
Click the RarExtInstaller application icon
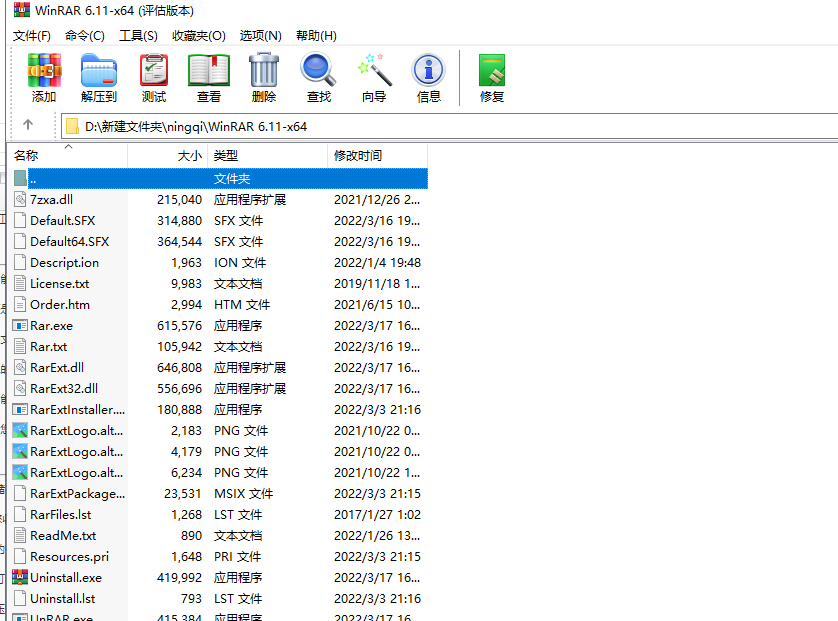click(20, 409)
